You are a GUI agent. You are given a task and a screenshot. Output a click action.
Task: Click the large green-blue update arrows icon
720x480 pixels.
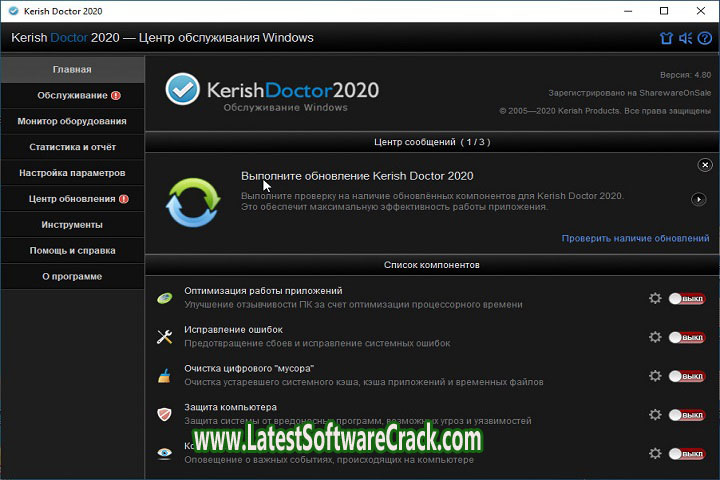click(x=191, y=199)
